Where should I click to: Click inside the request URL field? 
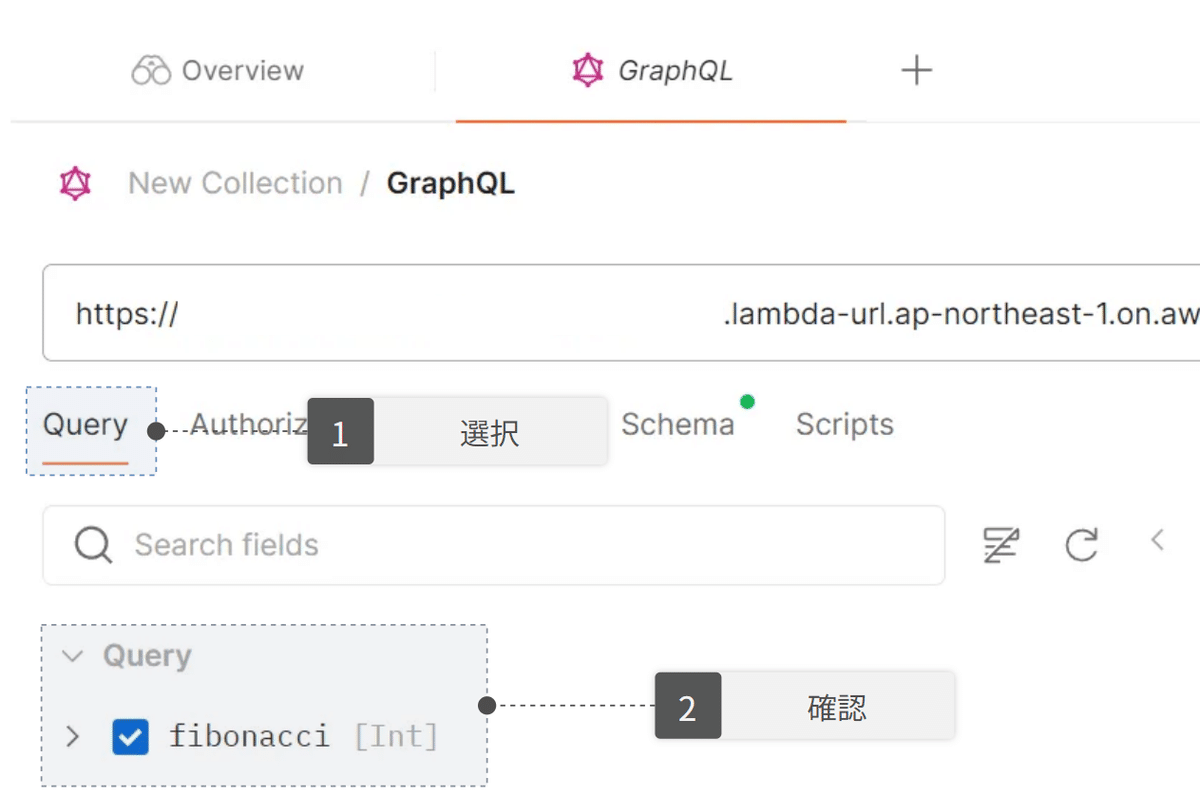click(600, 312)
